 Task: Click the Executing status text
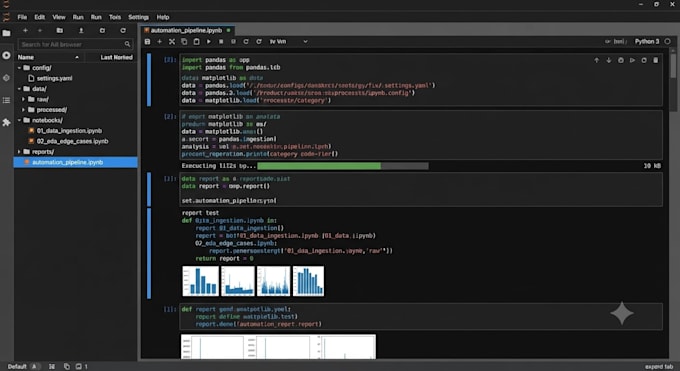[219, 166]
